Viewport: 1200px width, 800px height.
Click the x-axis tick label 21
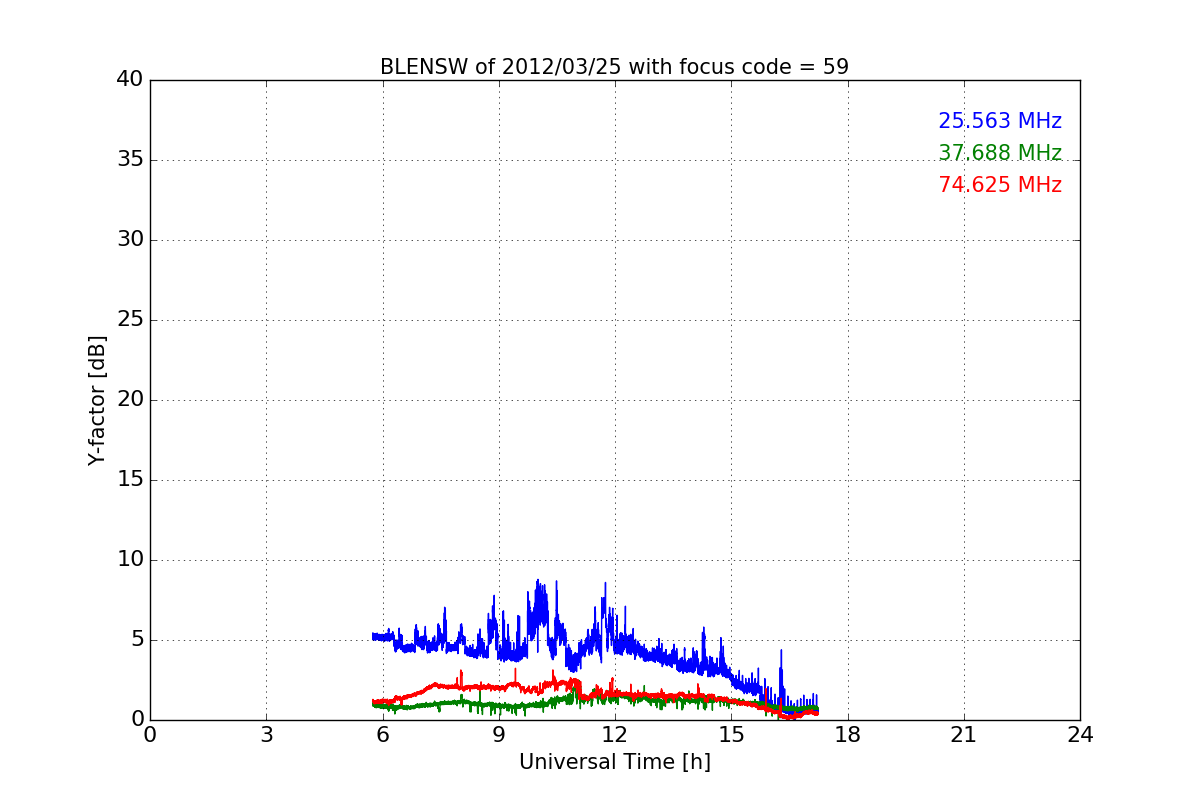964,735
